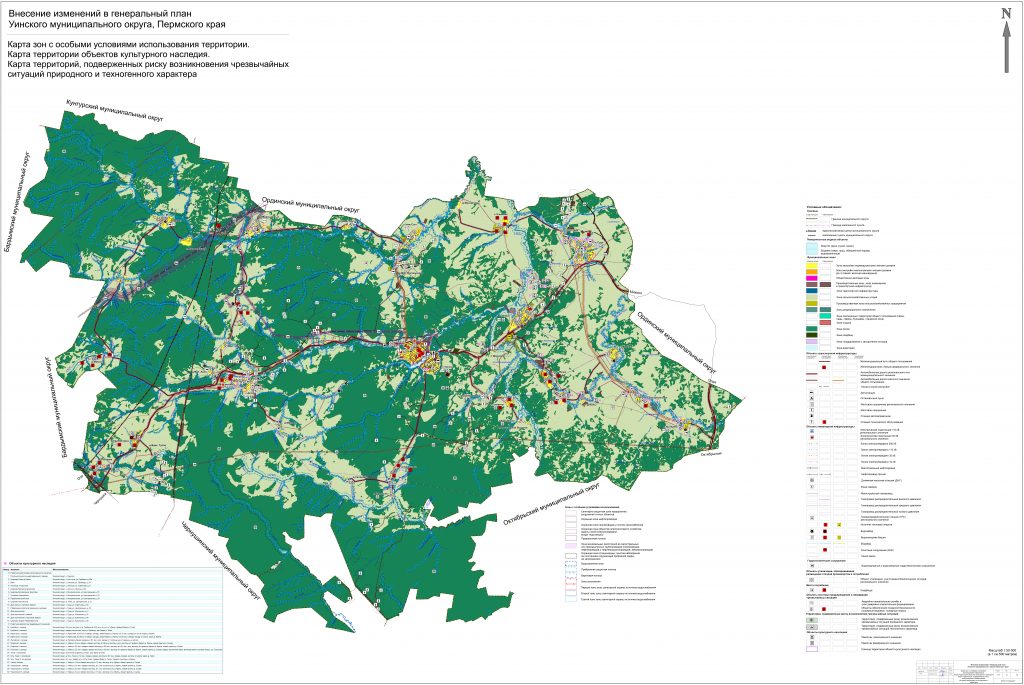Click the green-shaded emergency risk legend box
This screenshot has width=1024, height=685.
coord(812,620)
